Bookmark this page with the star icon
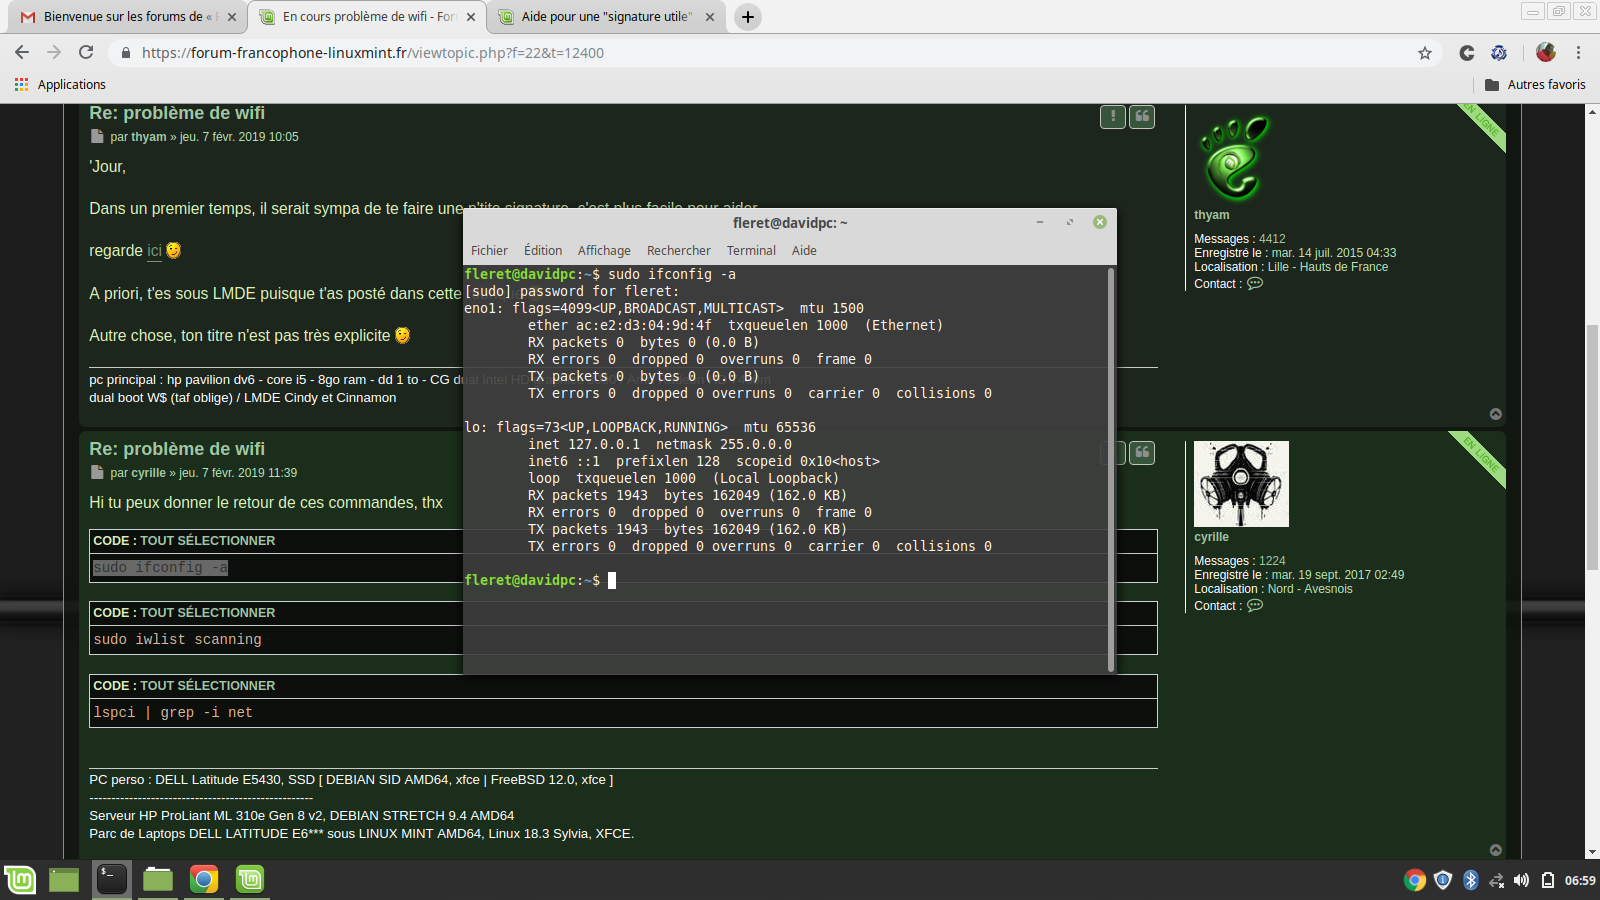The image size is (1600, 900). point(1425,53)
